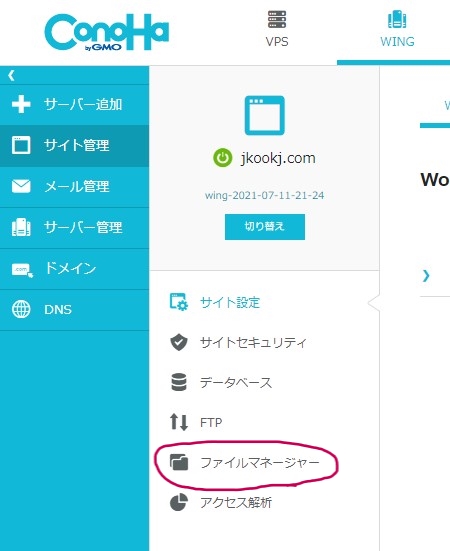Toggle the green power icon beside jkookj.com
The width and height of the screenshot is (450, 551).
222,158
